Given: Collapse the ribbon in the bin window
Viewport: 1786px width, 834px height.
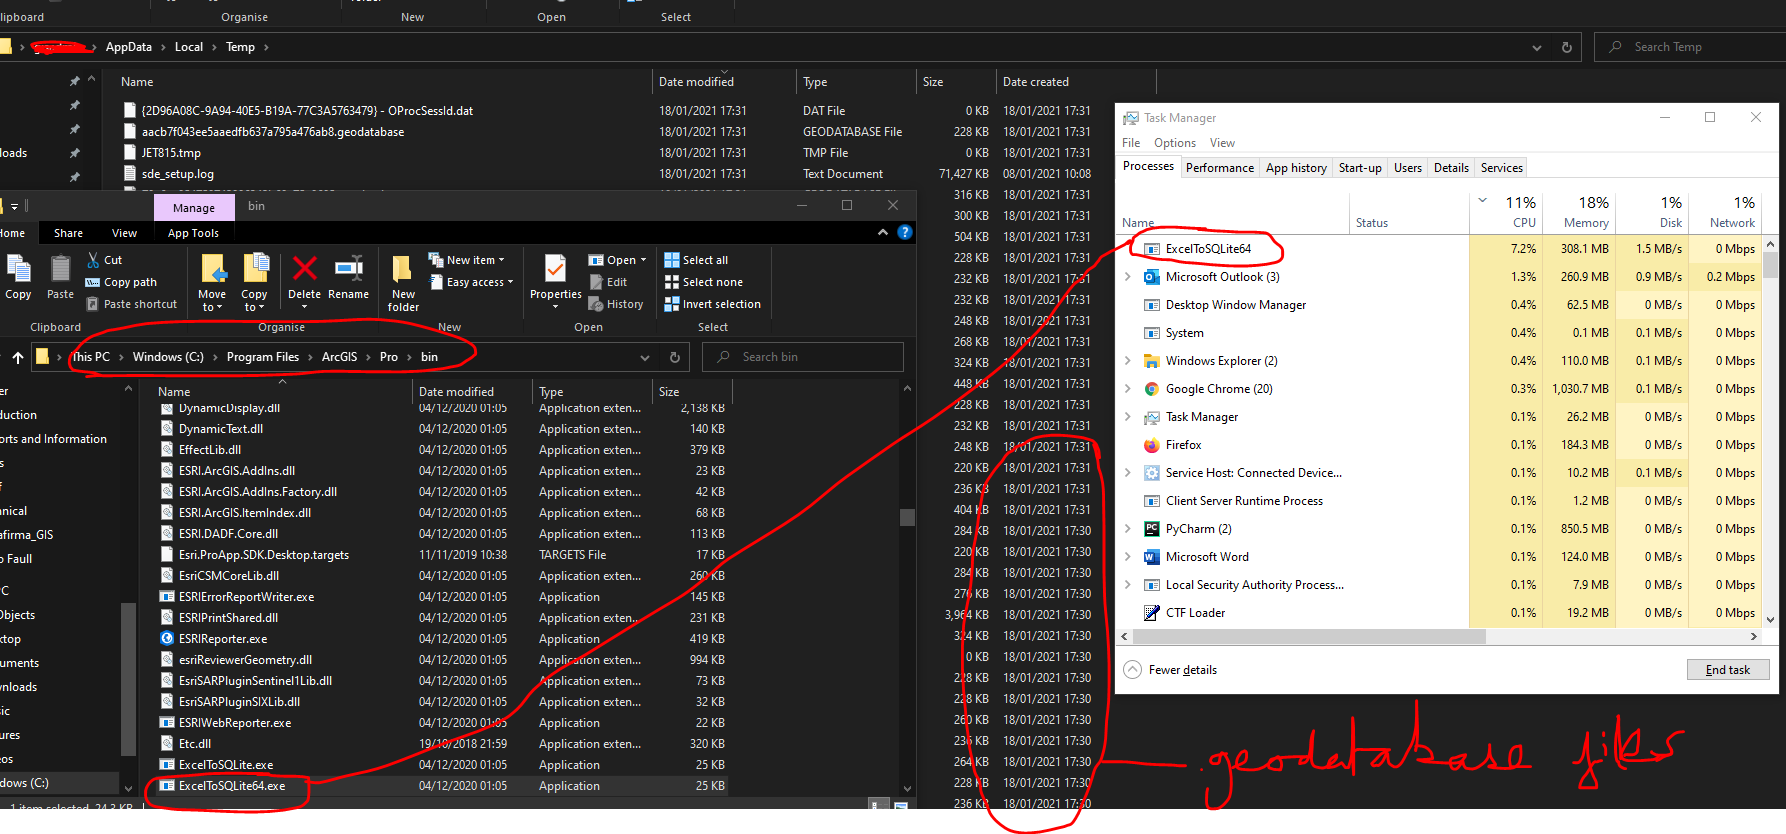Looking at the screenshot, I should 882,232.
